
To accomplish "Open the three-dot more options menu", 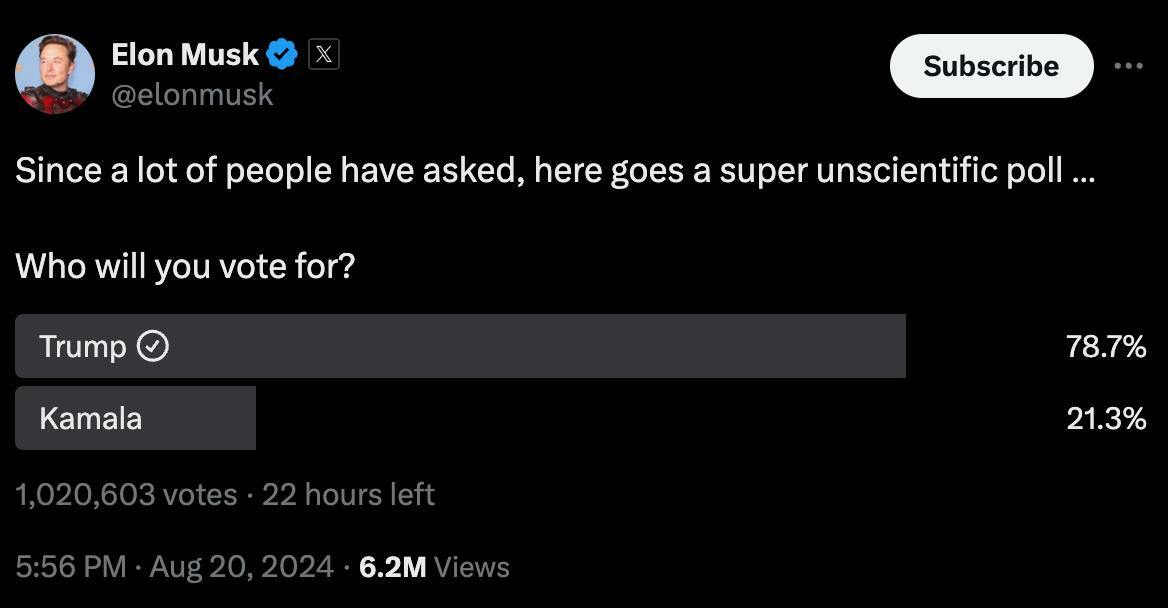I will [1128, 66].
